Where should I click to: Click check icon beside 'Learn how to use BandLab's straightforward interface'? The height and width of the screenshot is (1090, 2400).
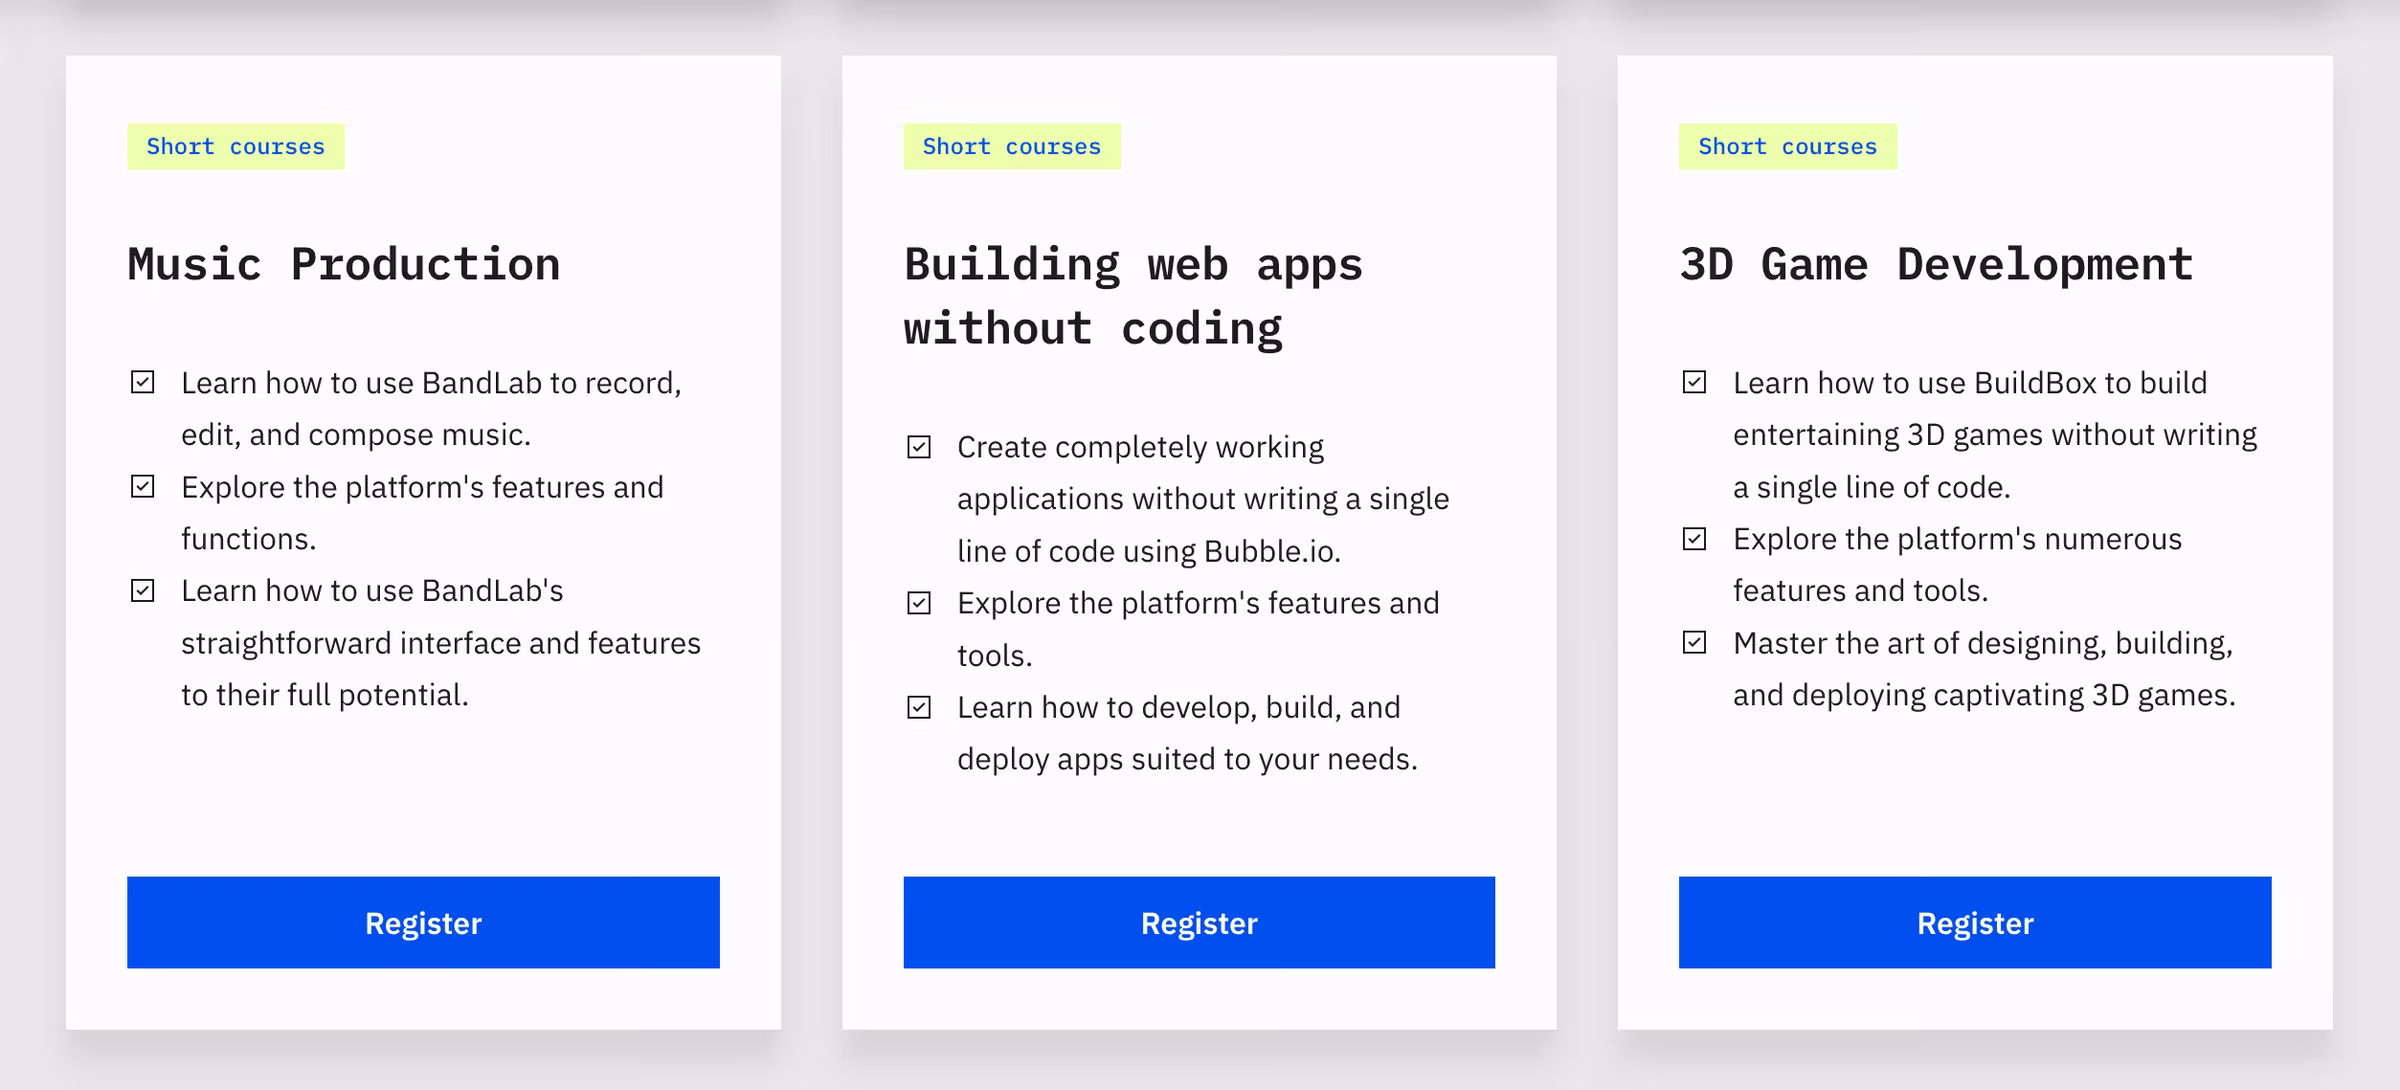click(143, 590)
